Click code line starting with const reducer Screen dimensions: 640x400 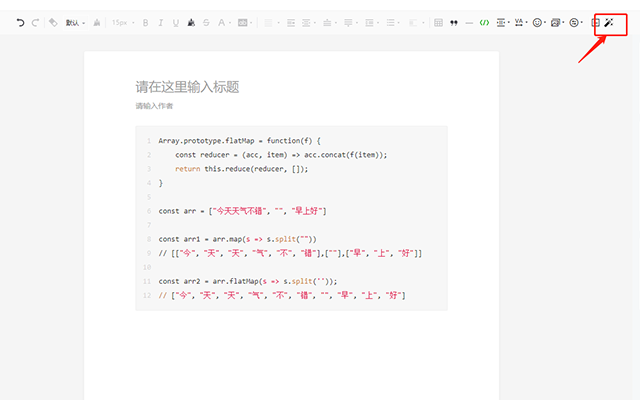(281, 155)
